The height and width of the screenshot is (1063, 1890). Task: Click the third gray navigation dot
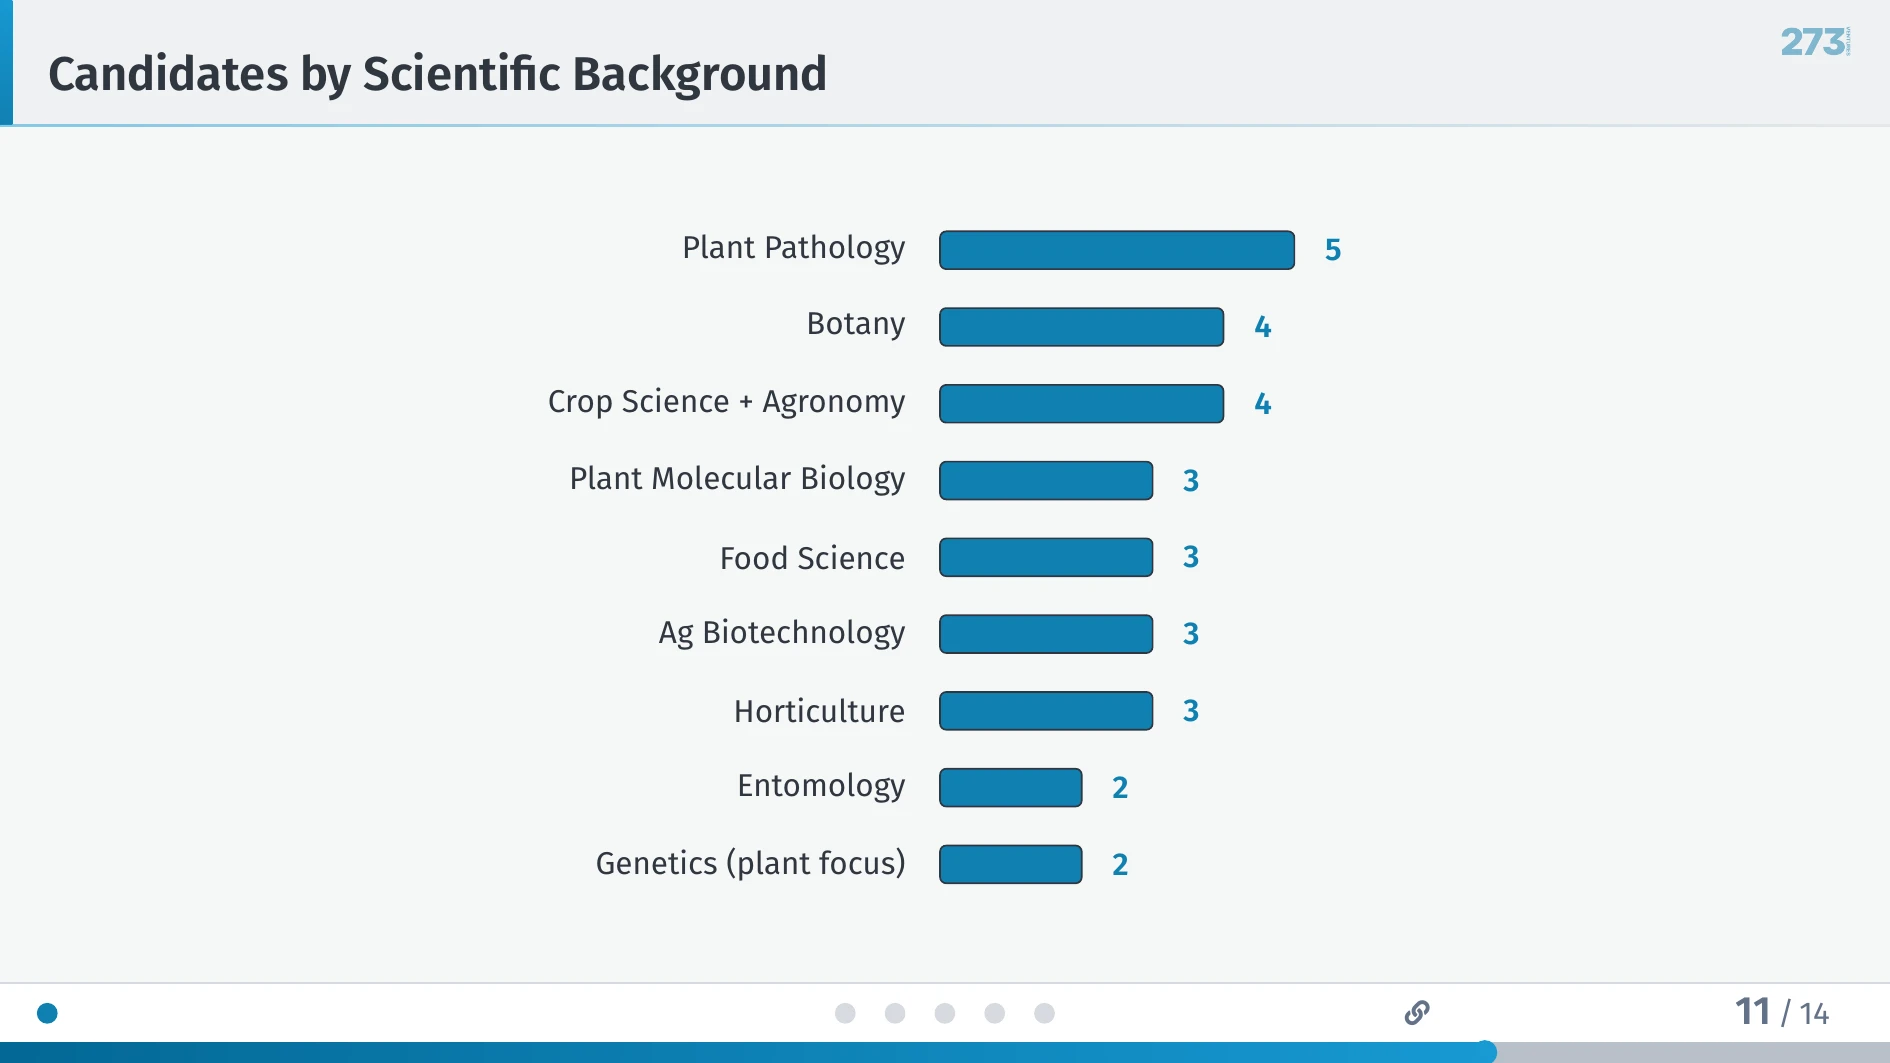click(946, 1013)
